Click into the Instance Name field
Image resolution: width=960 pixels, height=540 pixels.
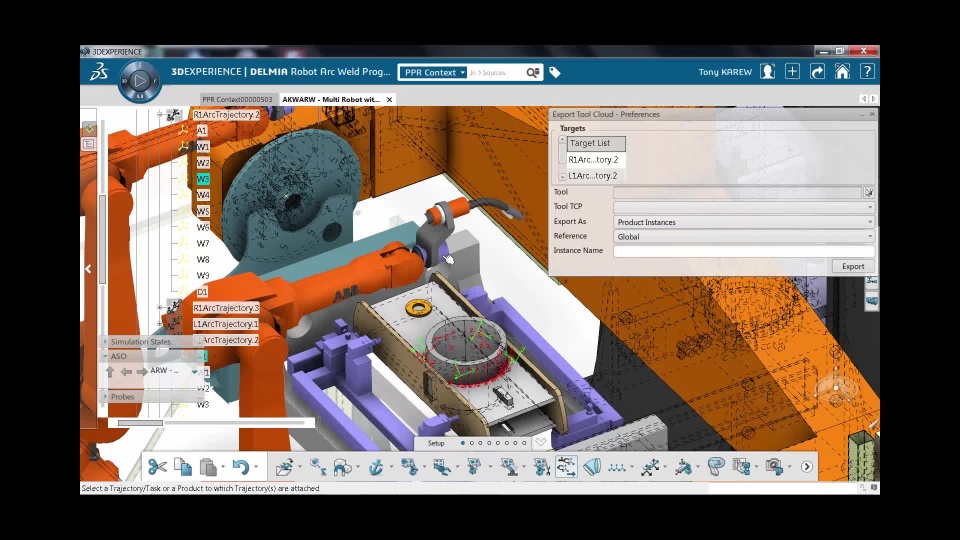click(x=744, y=251)
